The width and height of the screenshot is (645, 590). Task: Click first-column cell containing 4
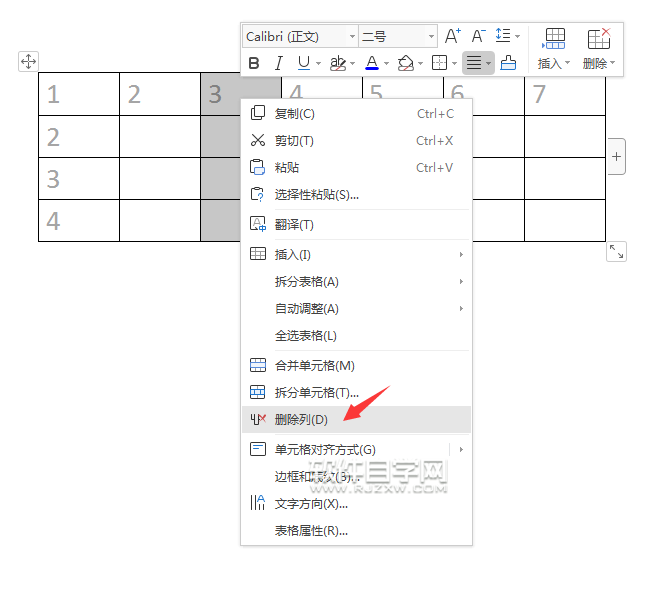79,221
